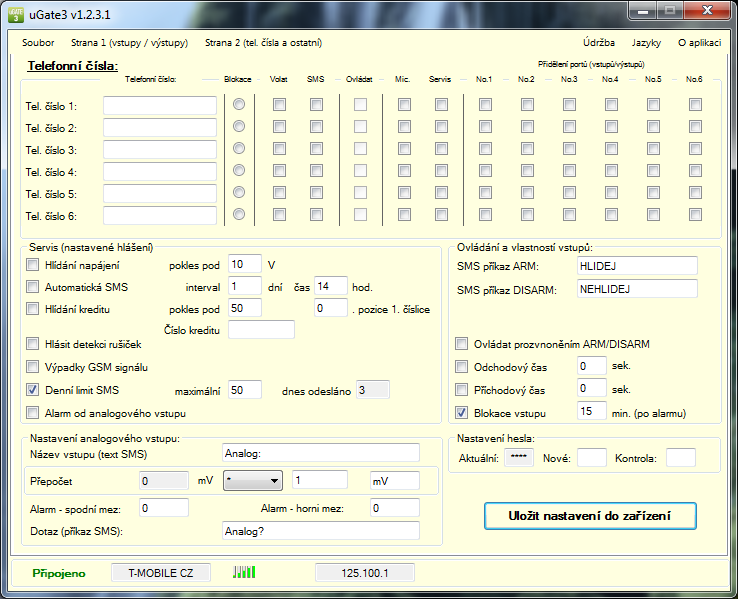Click the dnes odesláno counter showing 3
The width and height of the screenshot is (738, 599).
[373, 390]
